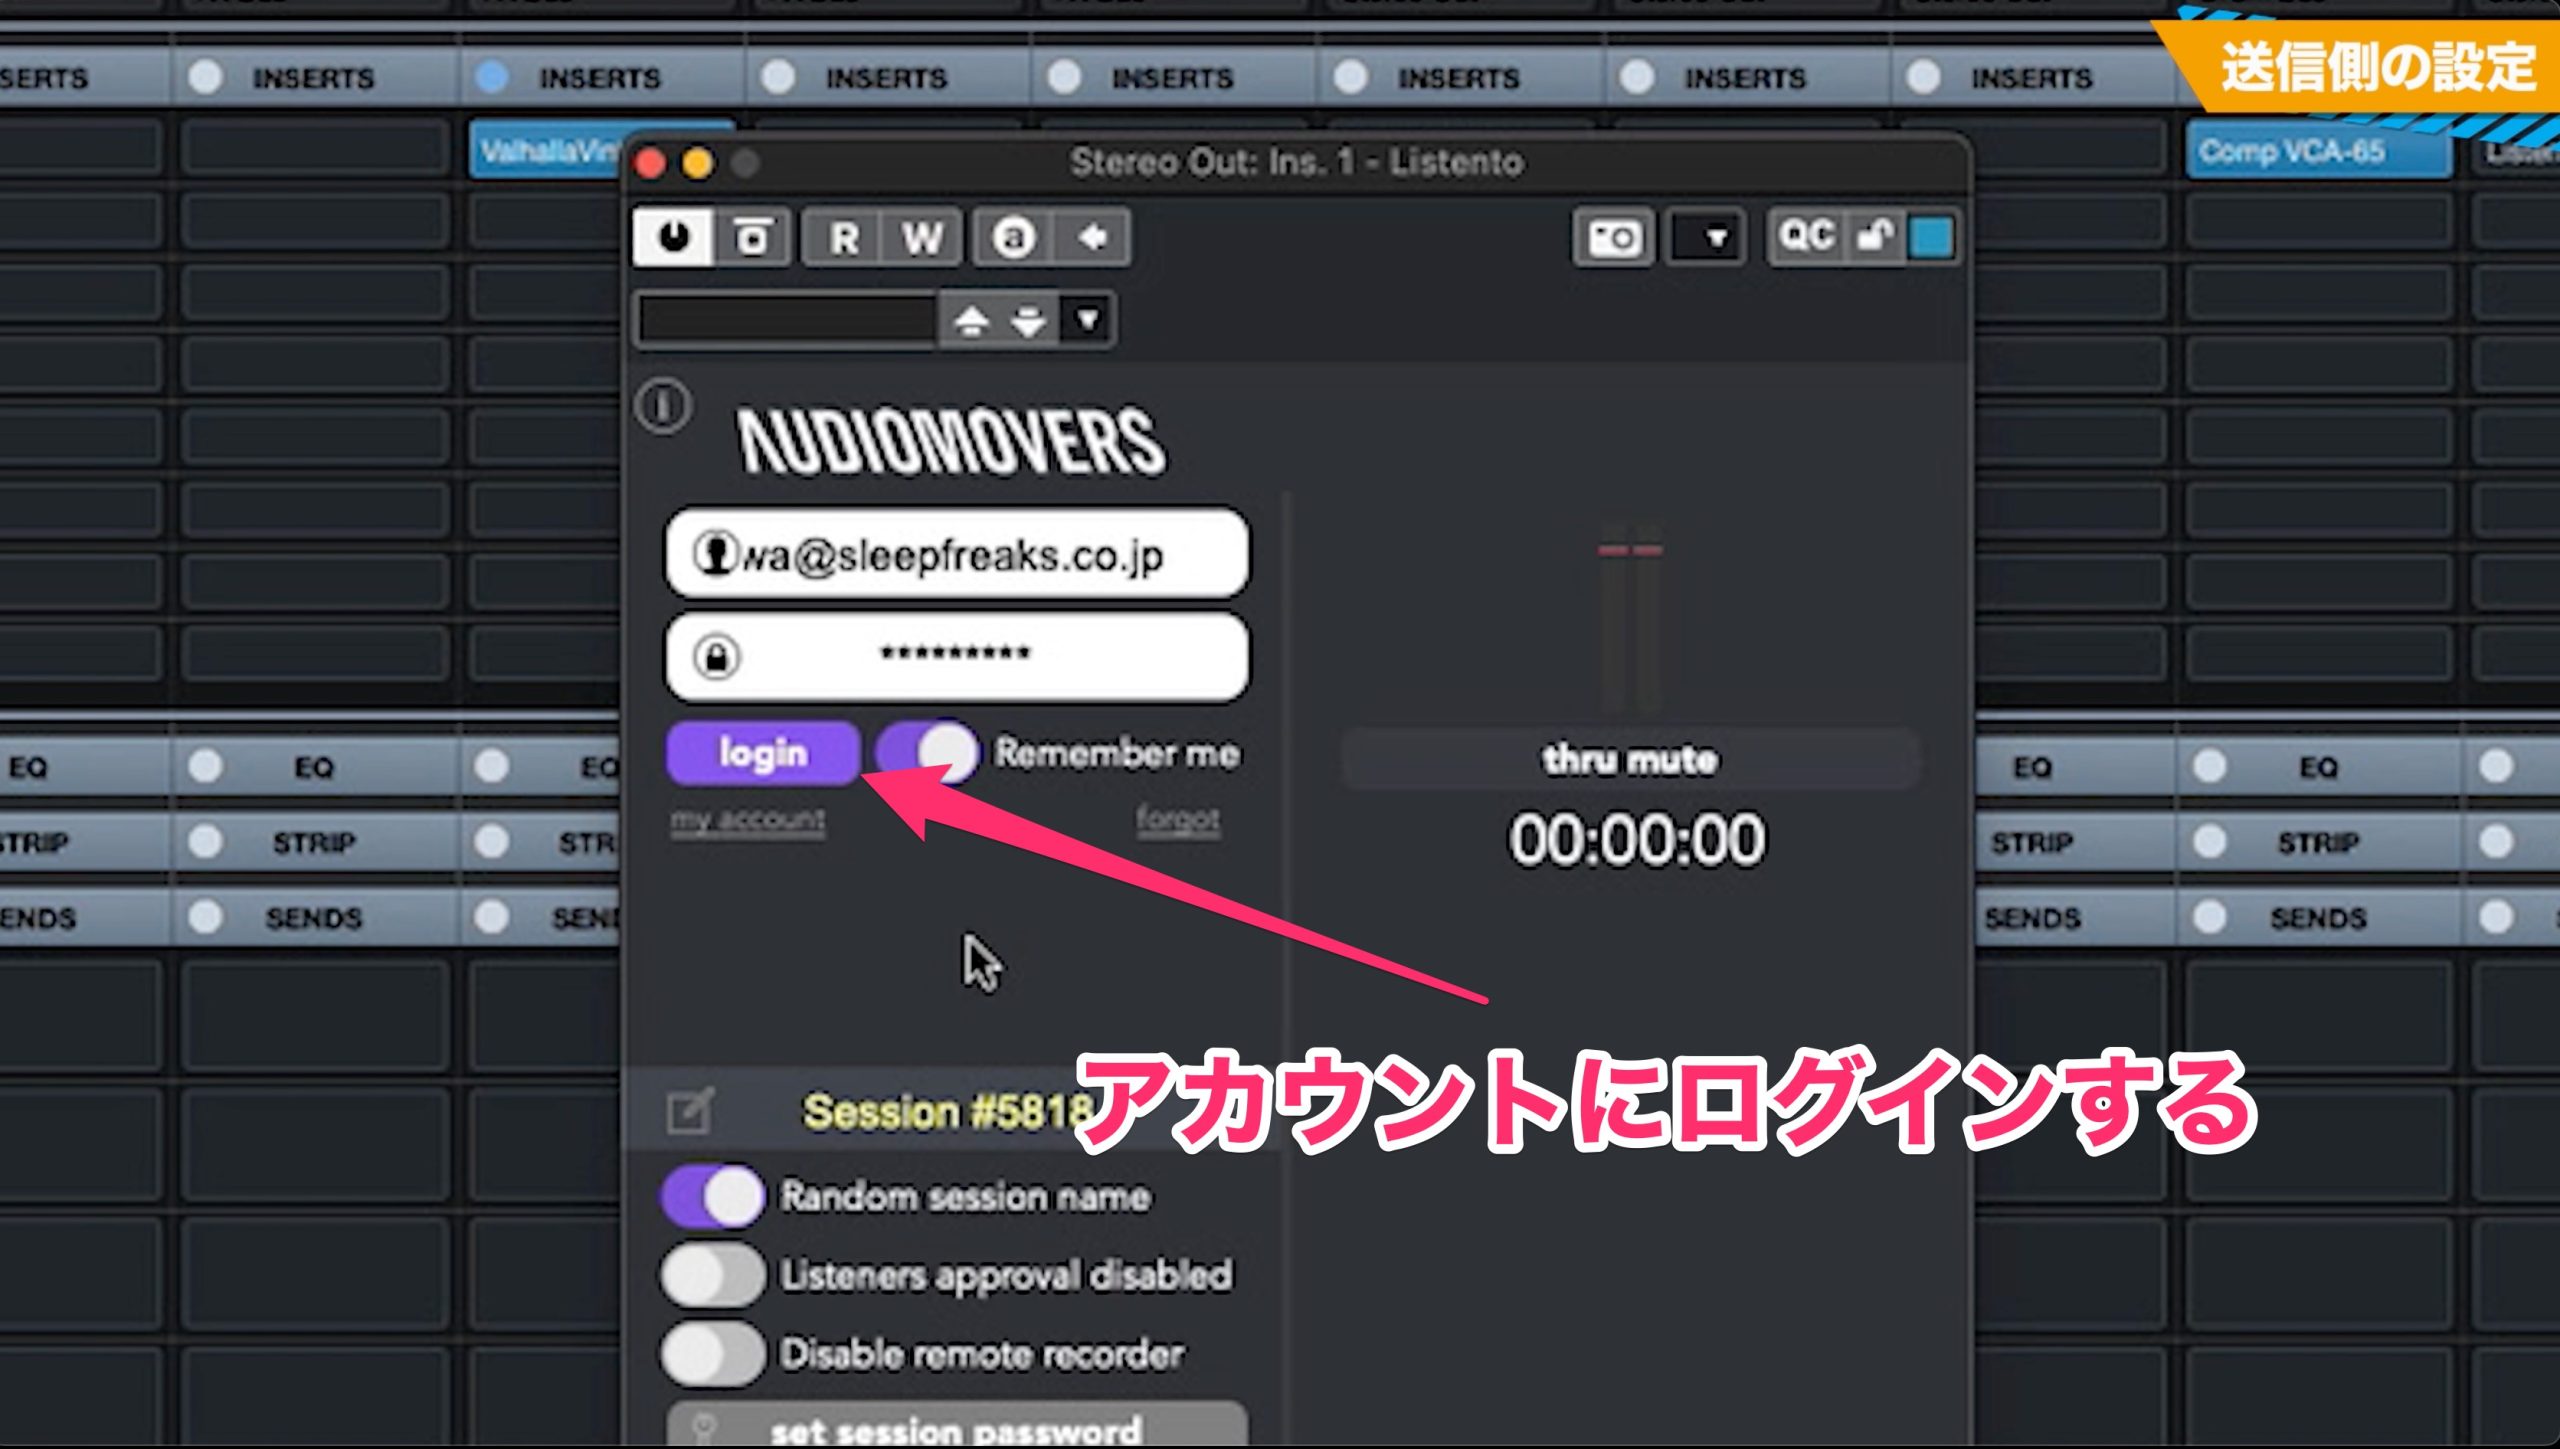
Task: Click the email address input field
Action: pyautogui.click(x=957, y=554)
